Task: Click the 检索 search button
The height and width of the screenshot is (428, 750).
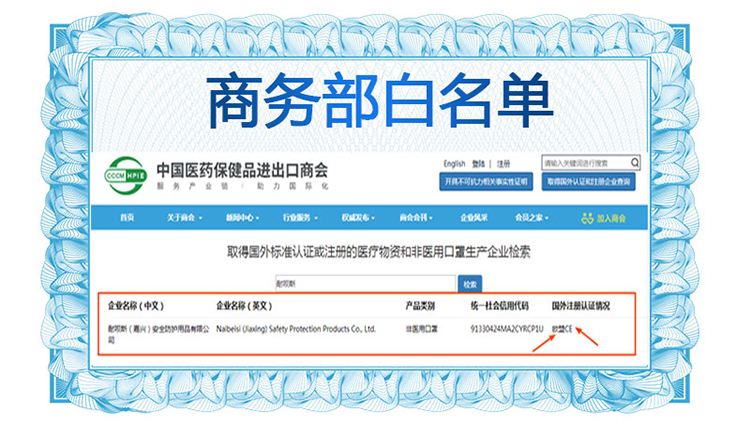Action: 470,284
